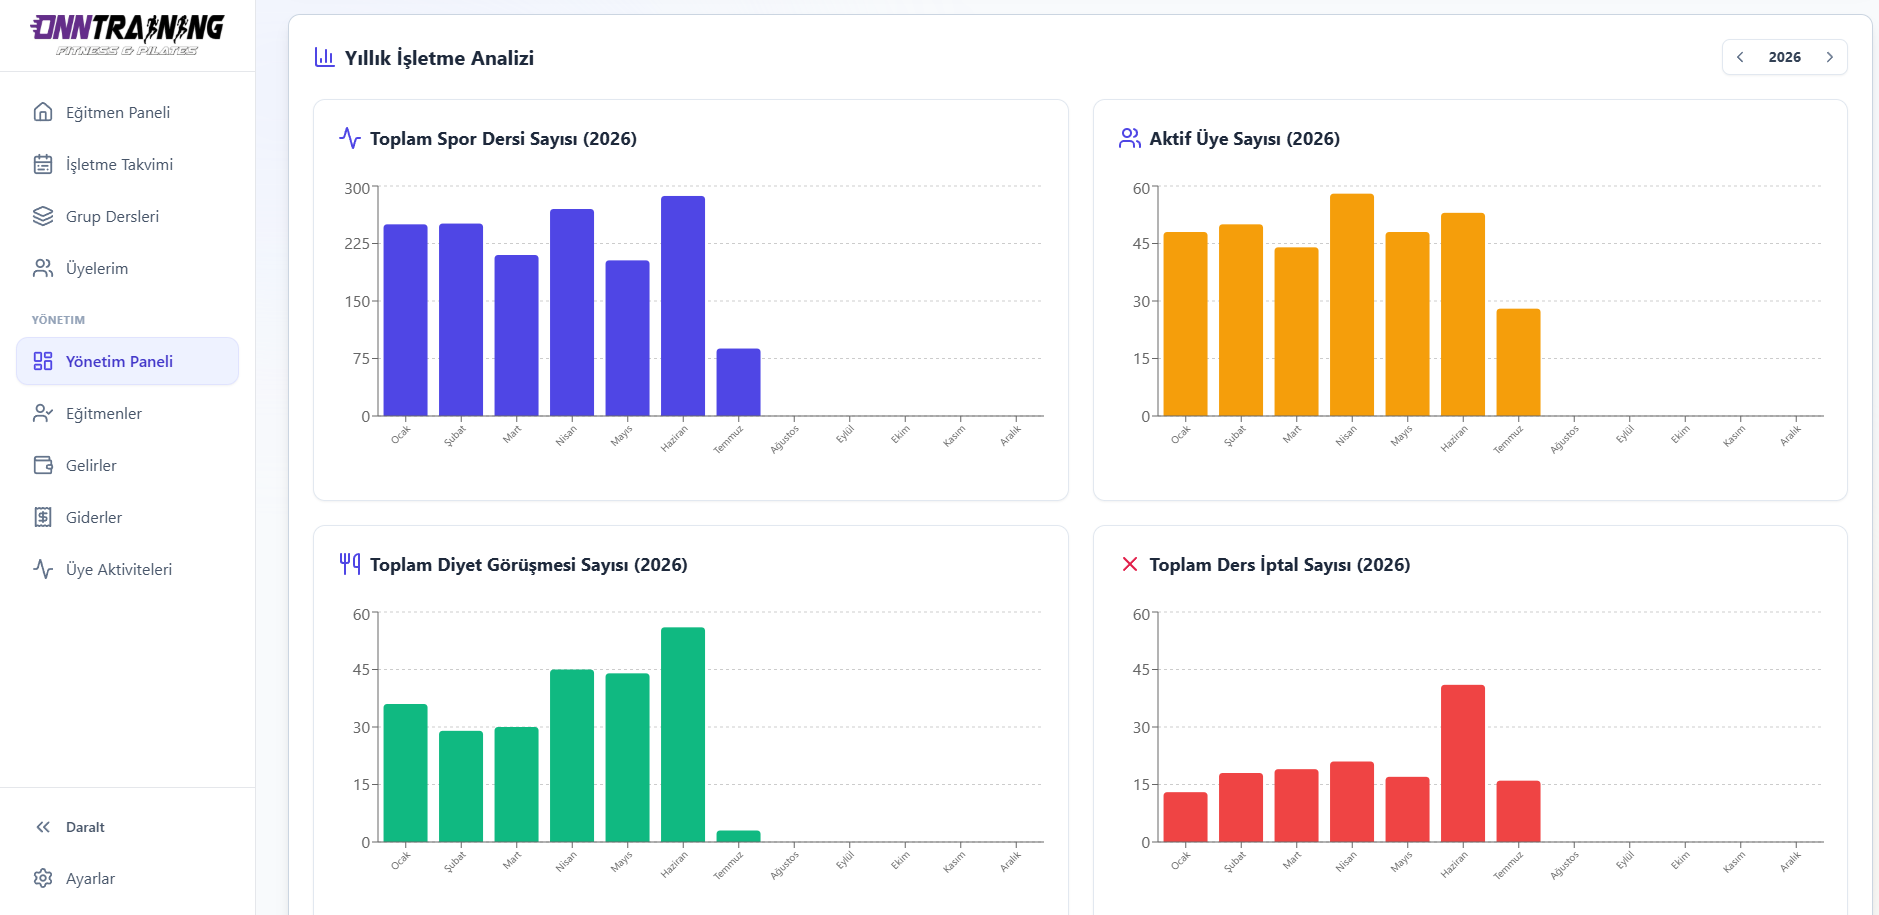The image size is (1879, 915).
Task: Open İşletme Takvimi calendar icon
Action: click(43, 164)
